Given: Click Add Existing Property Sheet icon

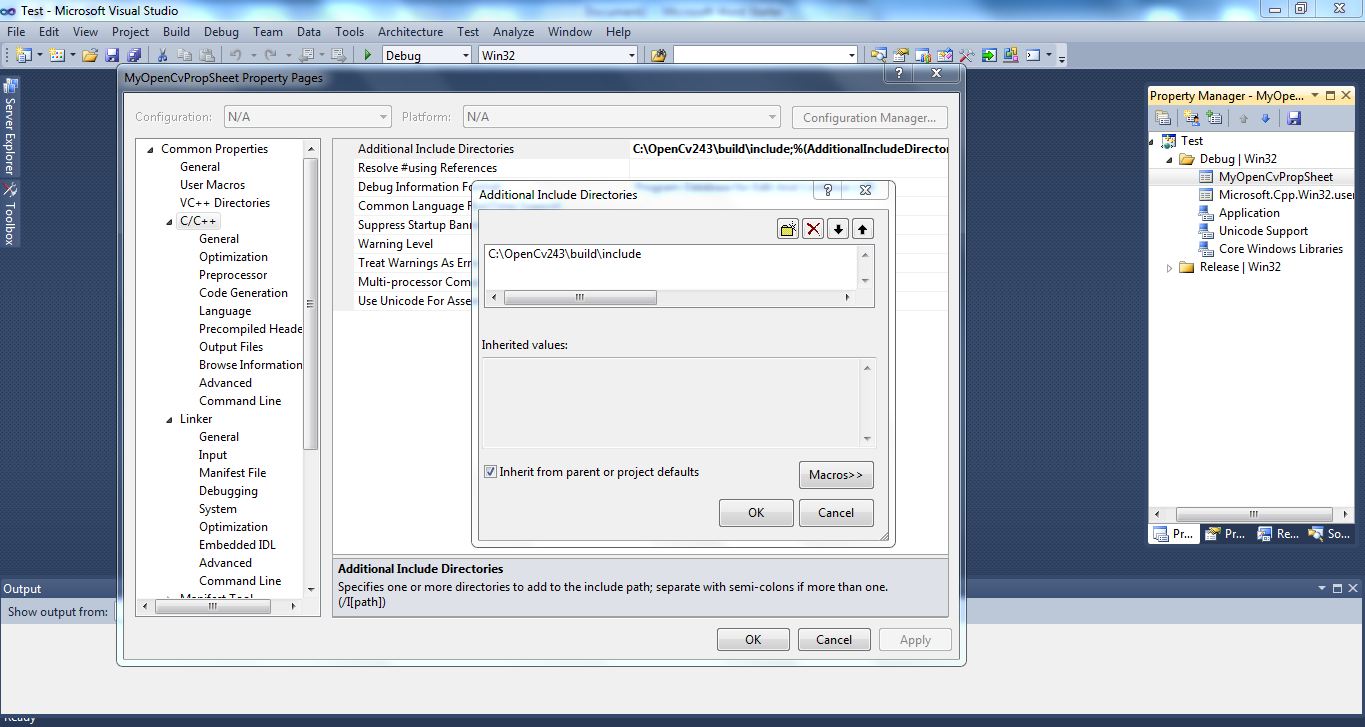Looking at the screenshot, I should (x=1214, y=118).
